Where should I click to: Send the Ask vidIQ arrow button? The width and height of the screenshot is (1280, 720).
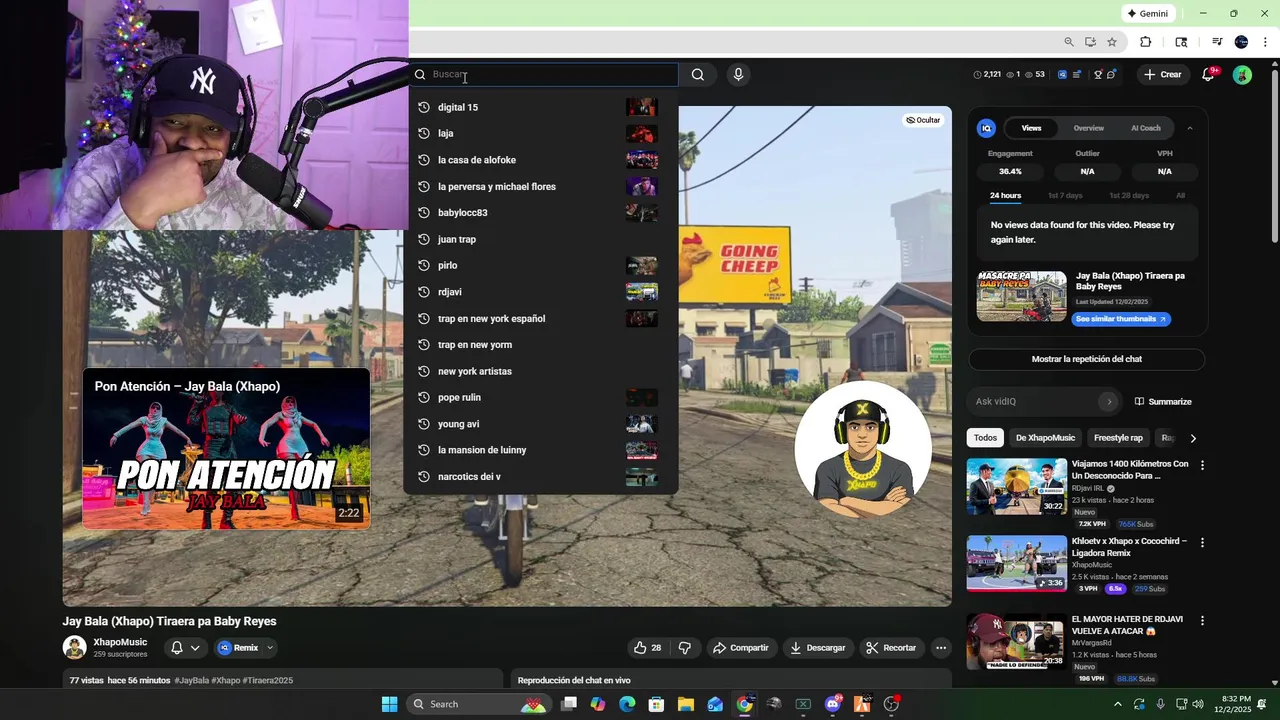[x=1108, y=401]
